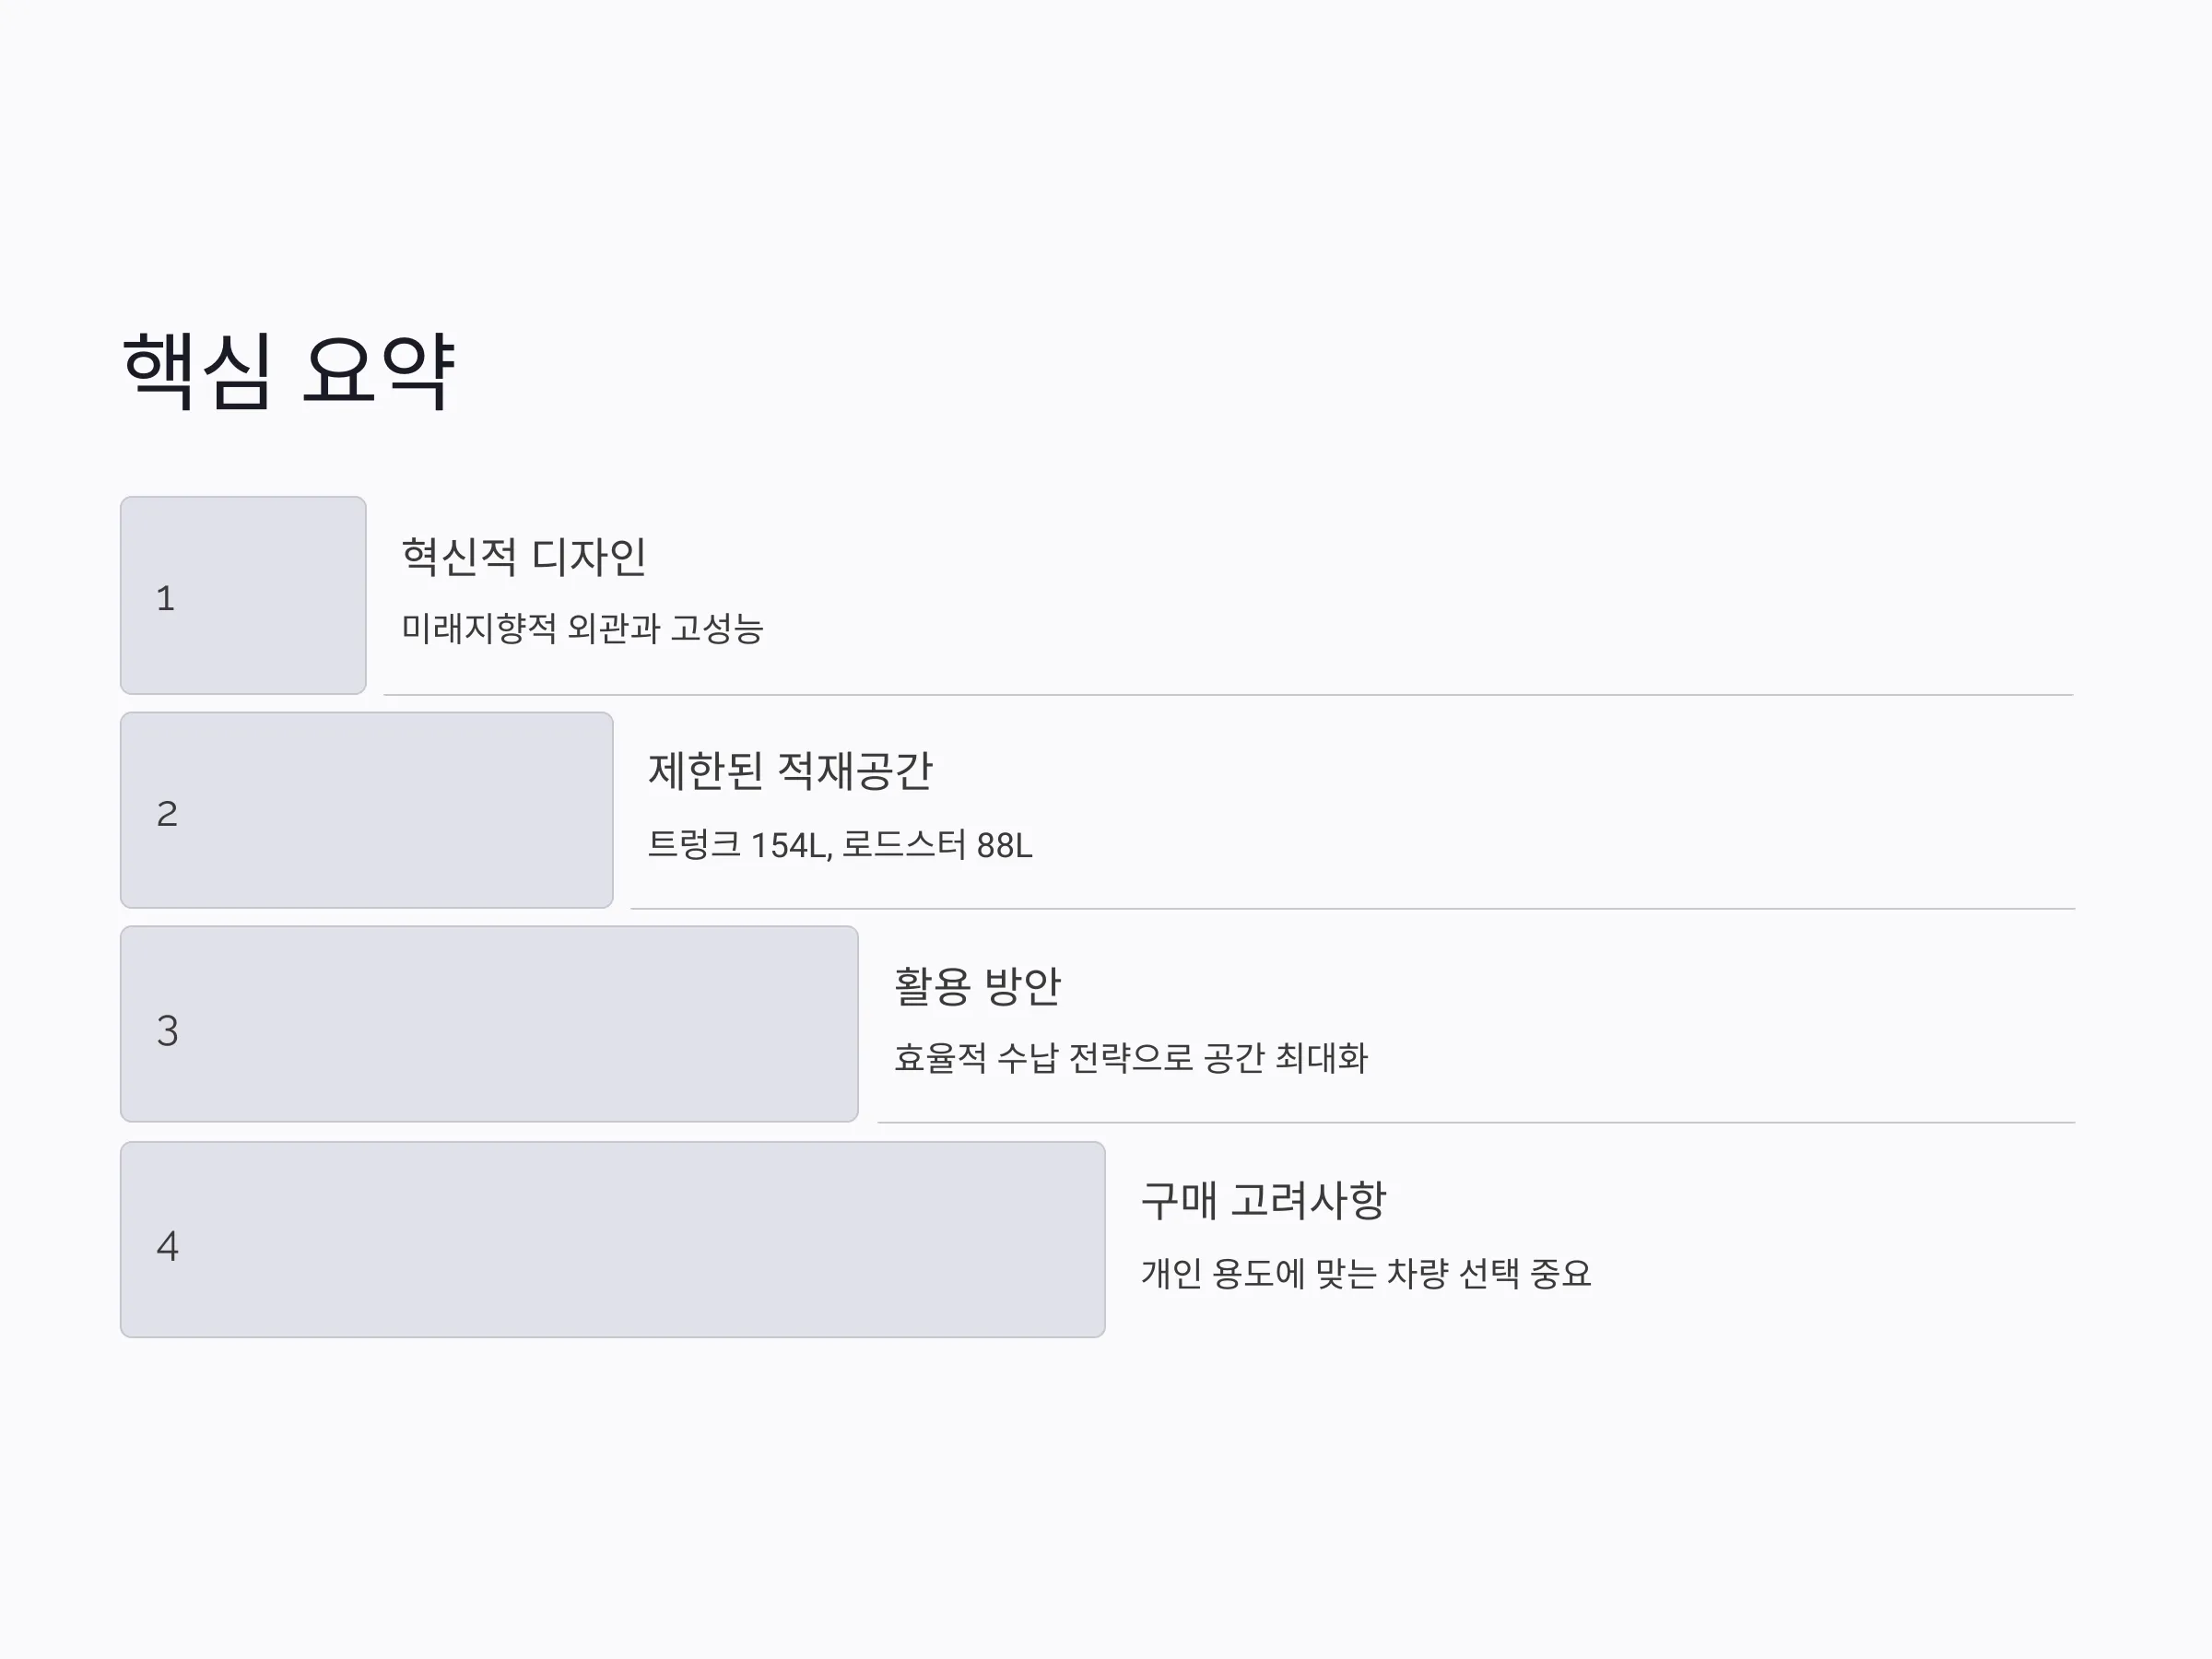Click the gray bar numbered 2

click(x=366, y=810)
